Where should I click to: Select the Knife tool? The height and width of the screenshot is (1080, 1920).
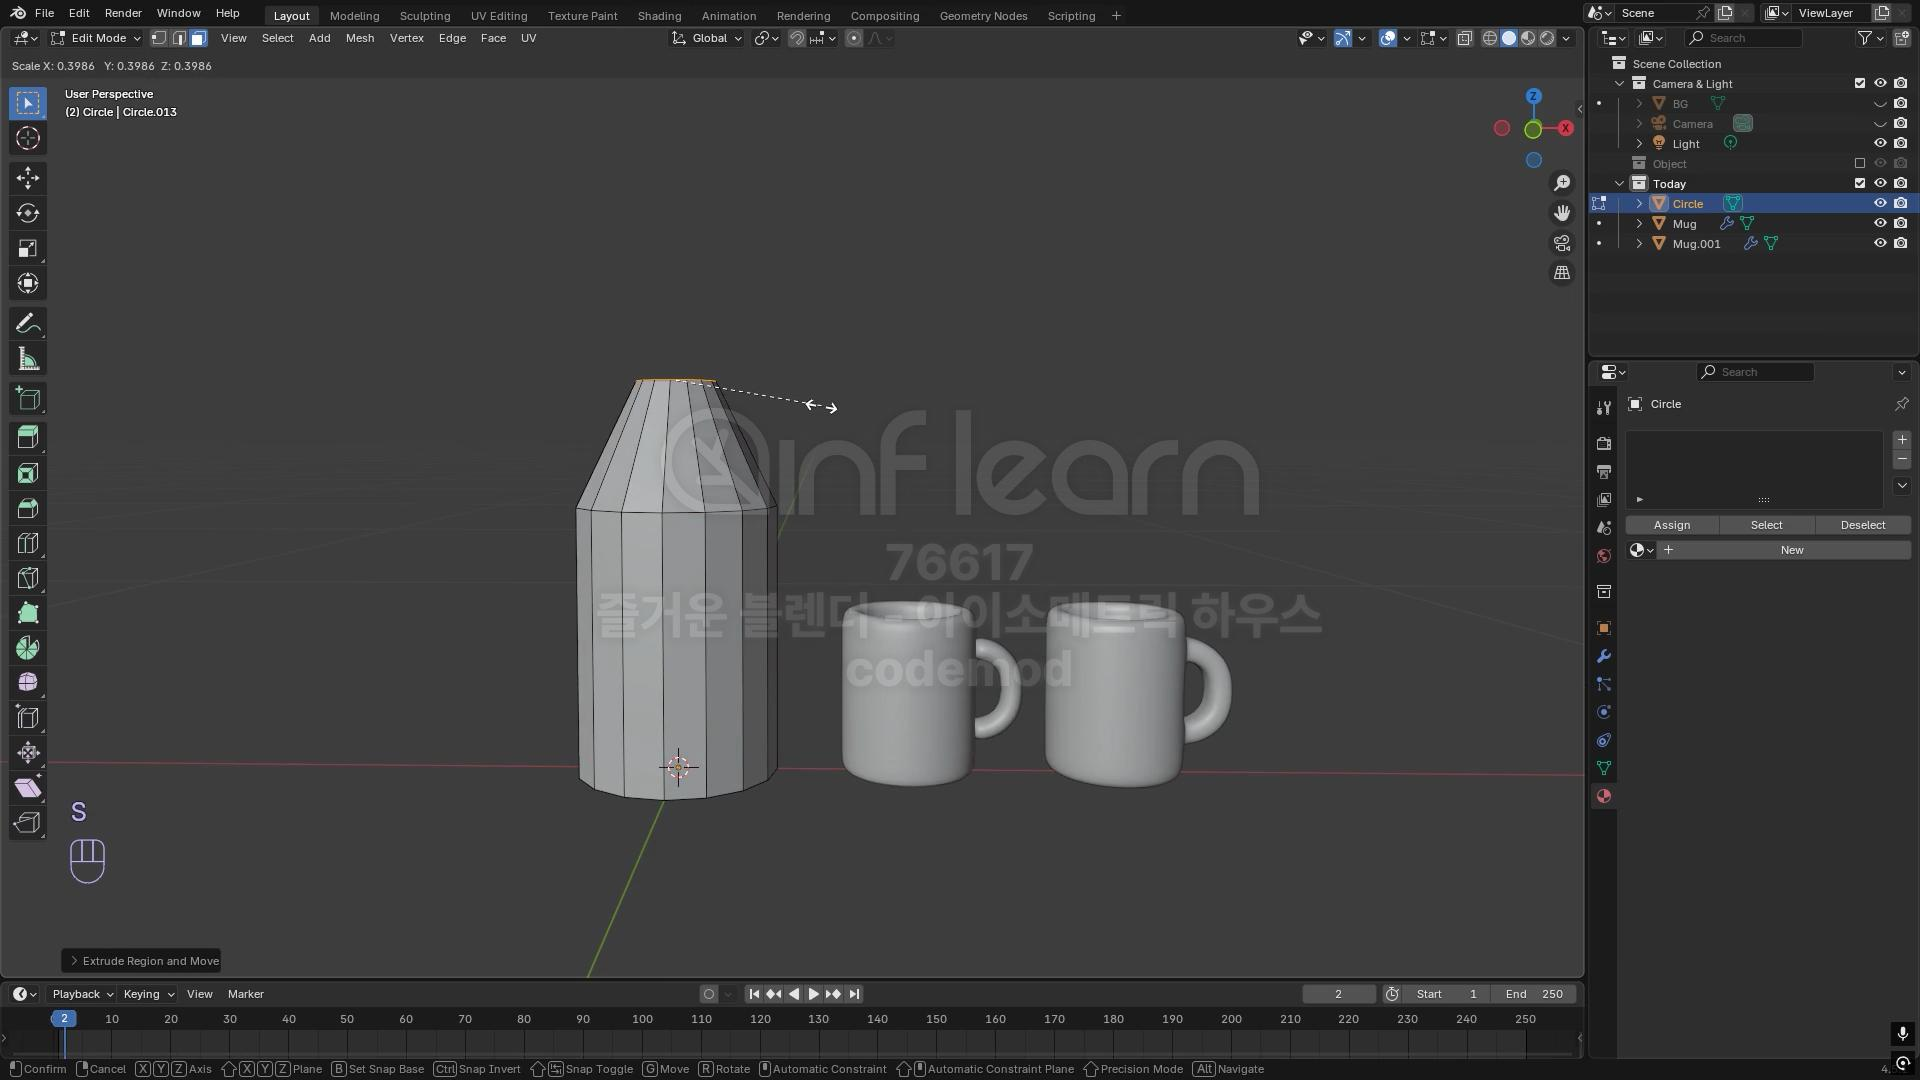[28, 578]
